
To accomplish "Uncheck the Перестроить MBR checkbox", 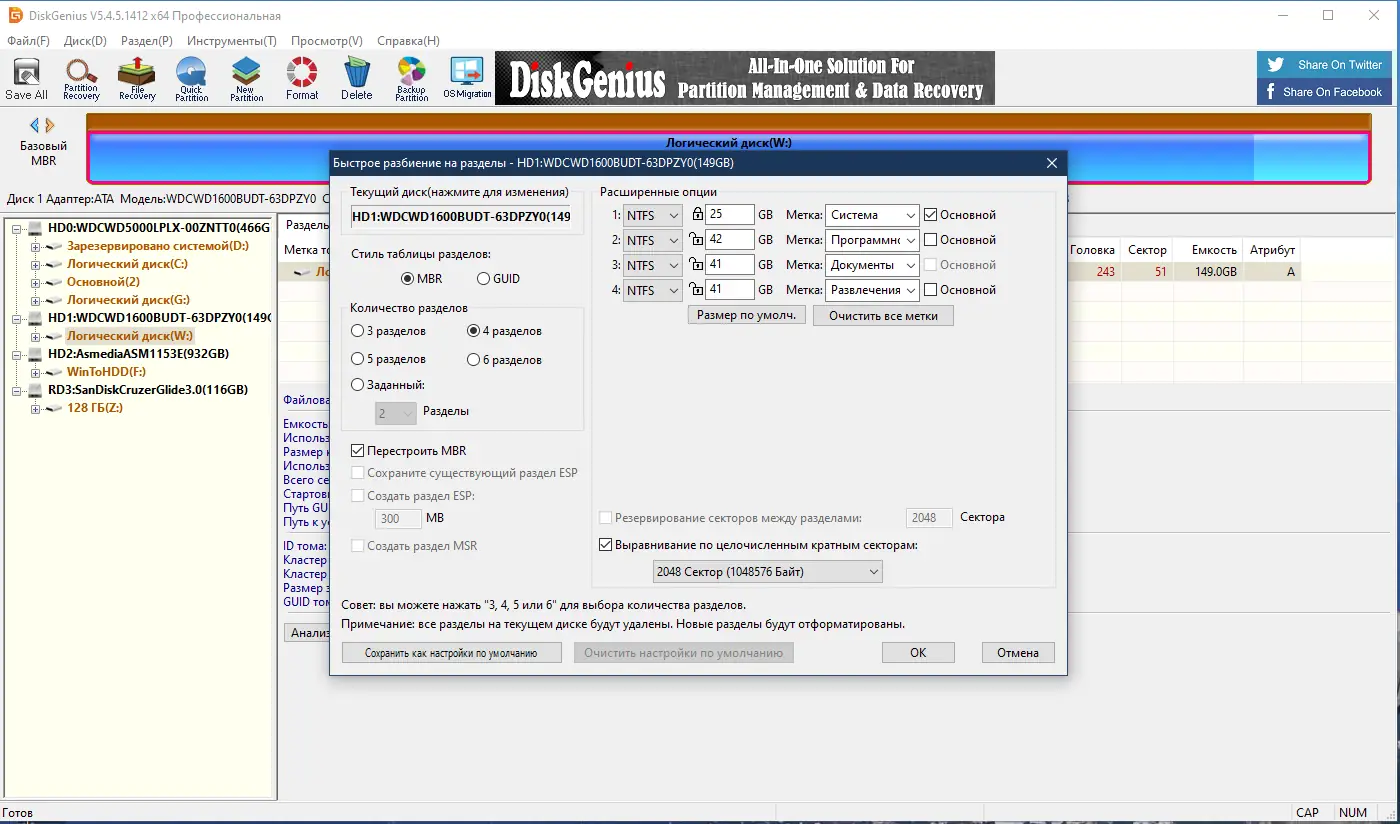I will [x=358, y=451].
